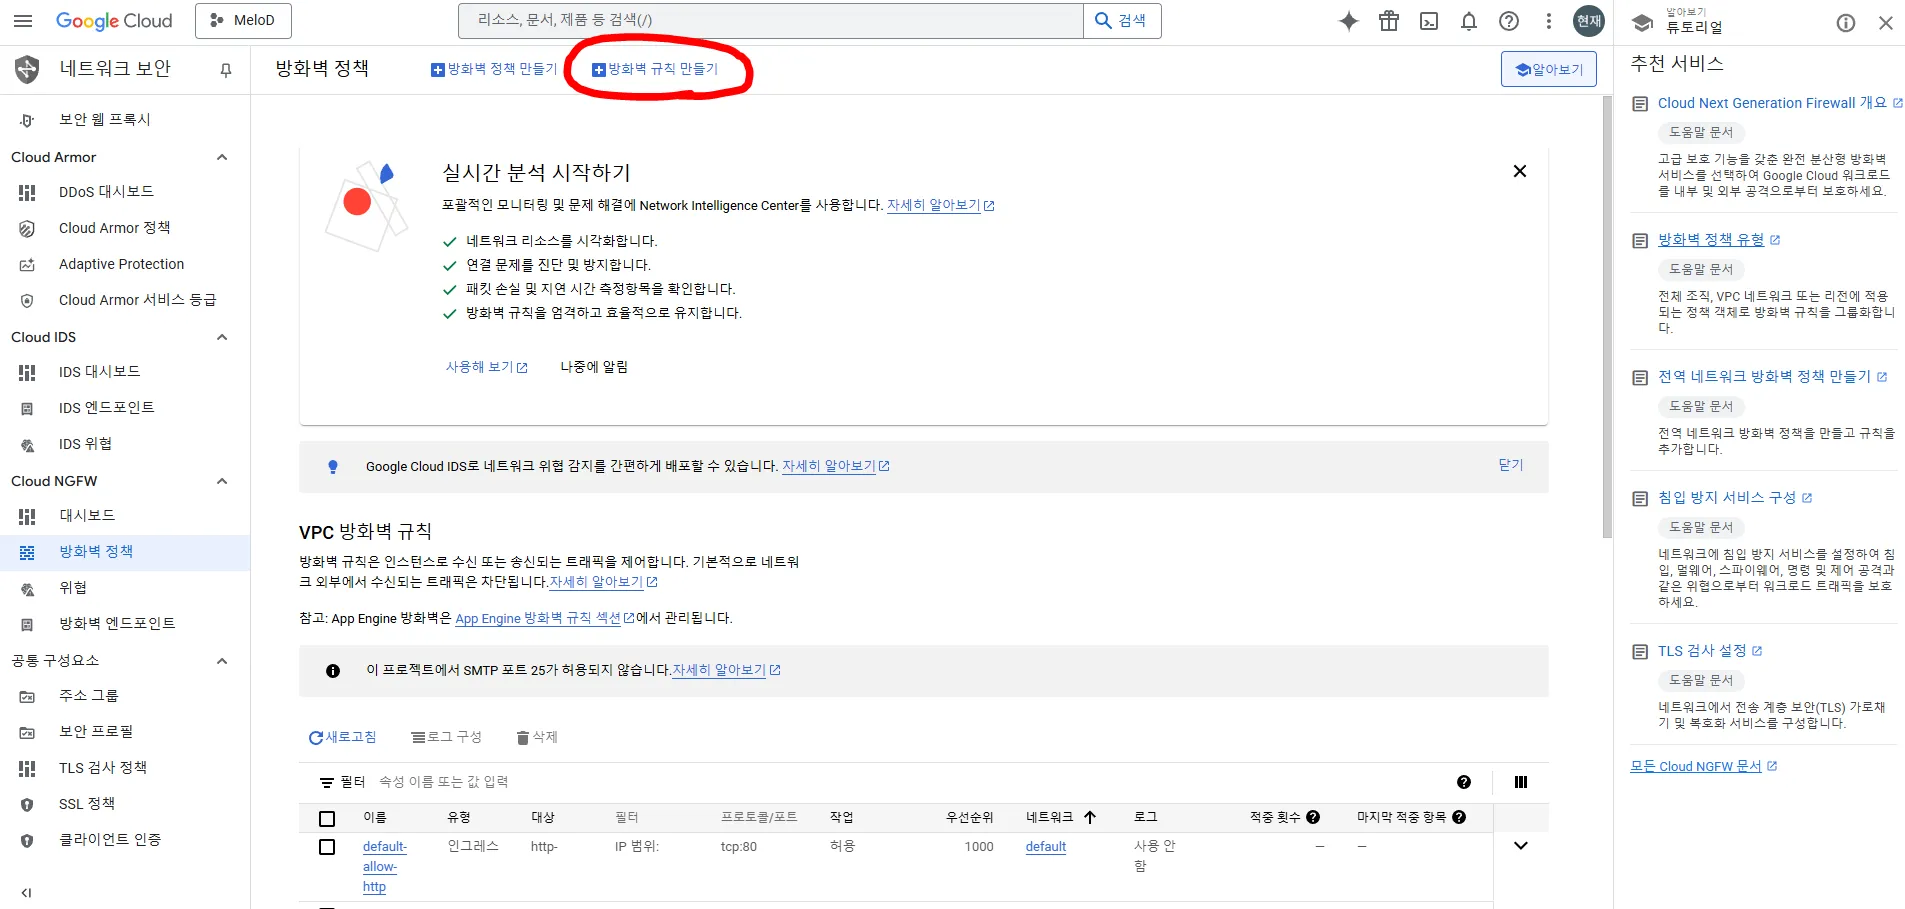The width and height of the screenshot is (1905, 909).
Task: Show 마지막 적중 항목 help tooltip
Action: point(1459,817)
